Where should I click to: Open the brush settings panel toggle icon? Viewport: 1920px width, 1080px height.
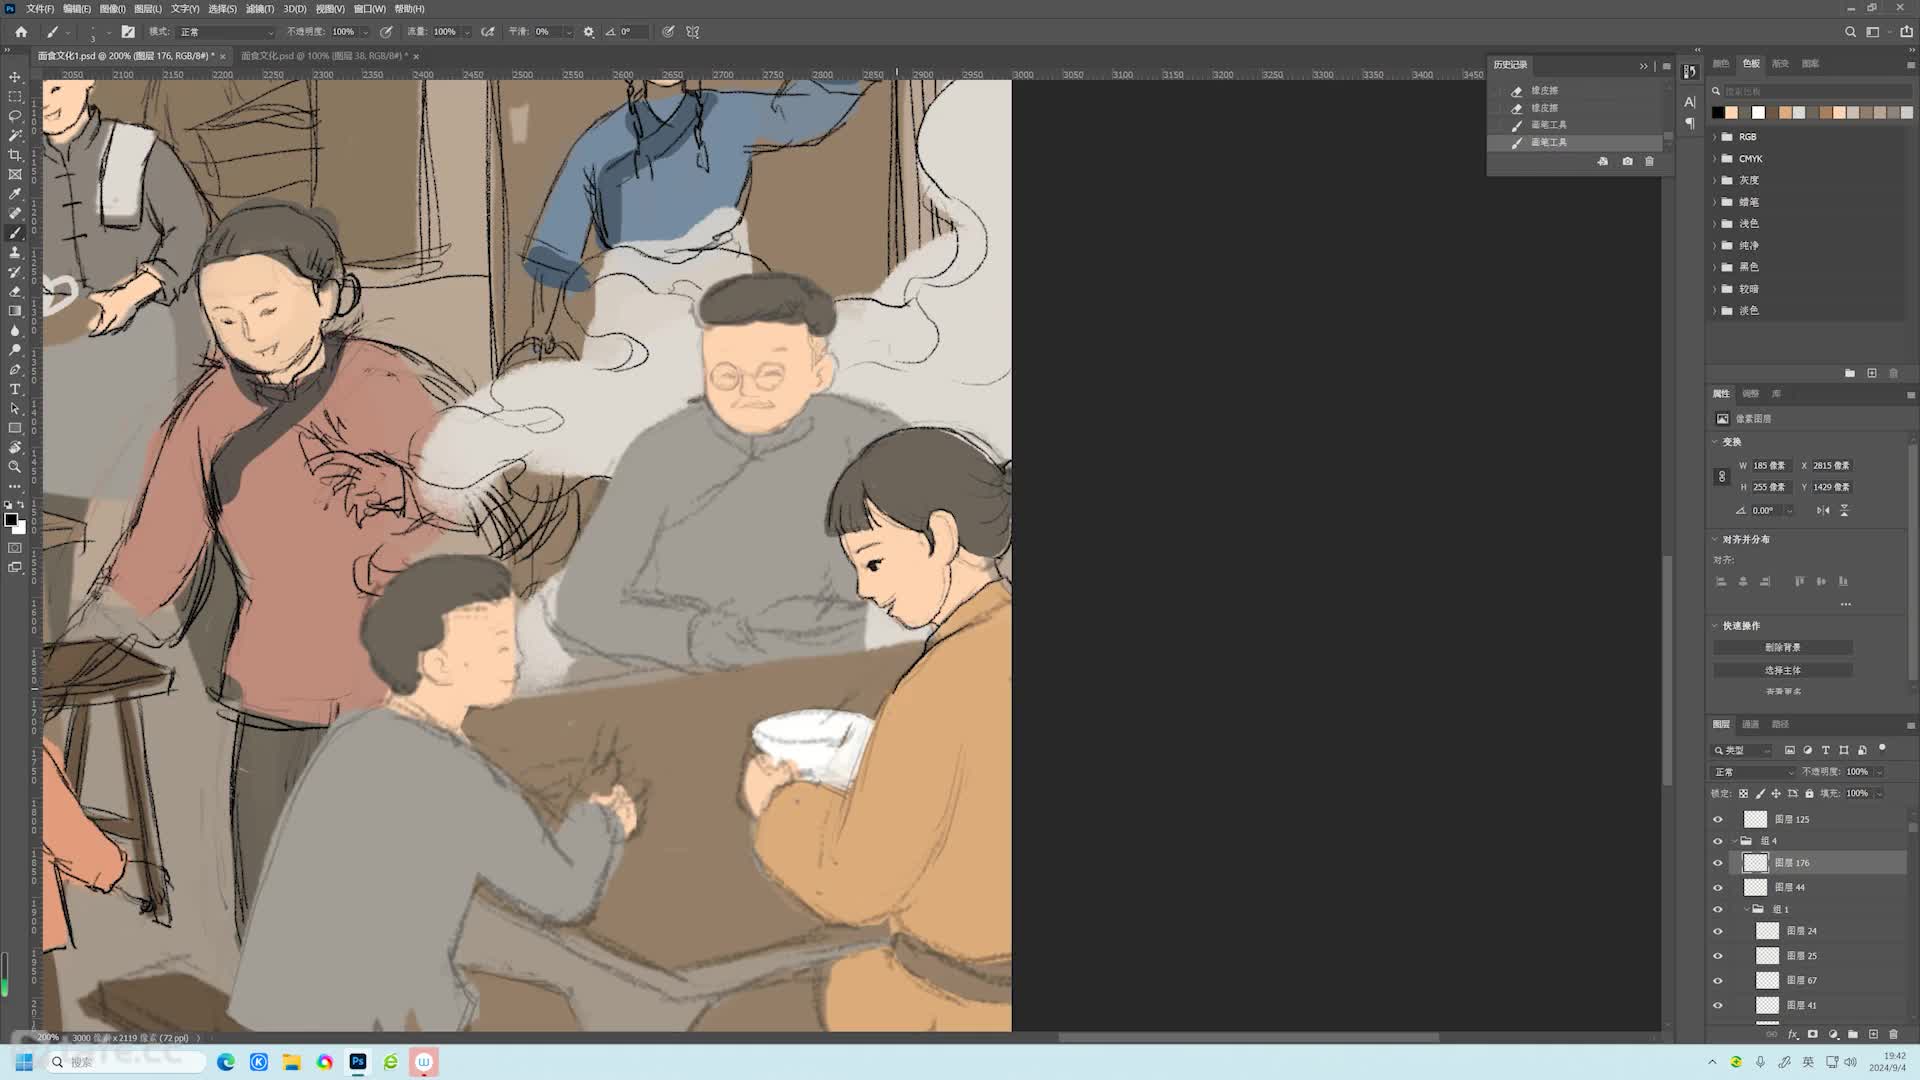tap(128, 32)
